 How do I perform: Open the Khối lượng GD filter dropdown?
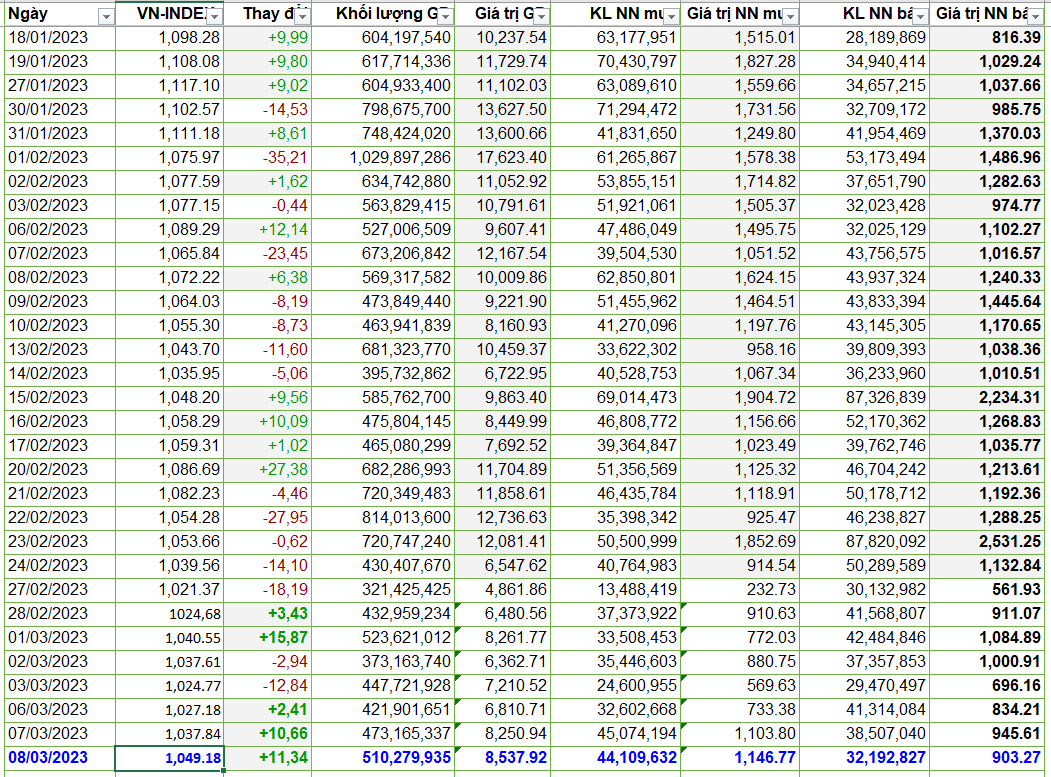click(x=446, y=15)
